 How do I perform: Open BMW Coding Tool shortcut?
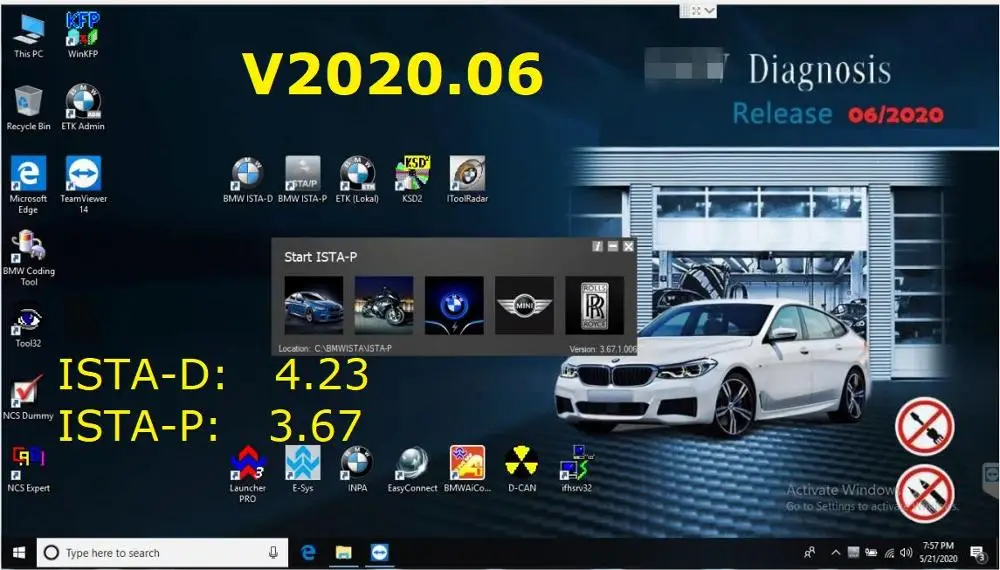29,258
